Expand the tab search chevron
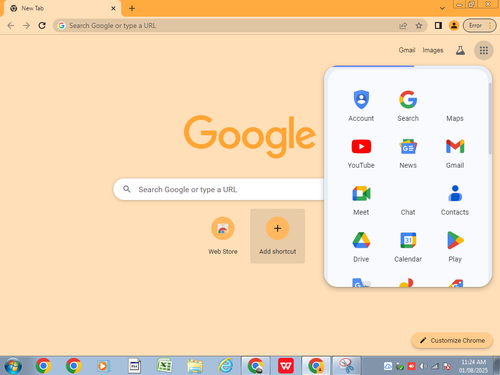 pyautogui.click(x=442, y=8)
